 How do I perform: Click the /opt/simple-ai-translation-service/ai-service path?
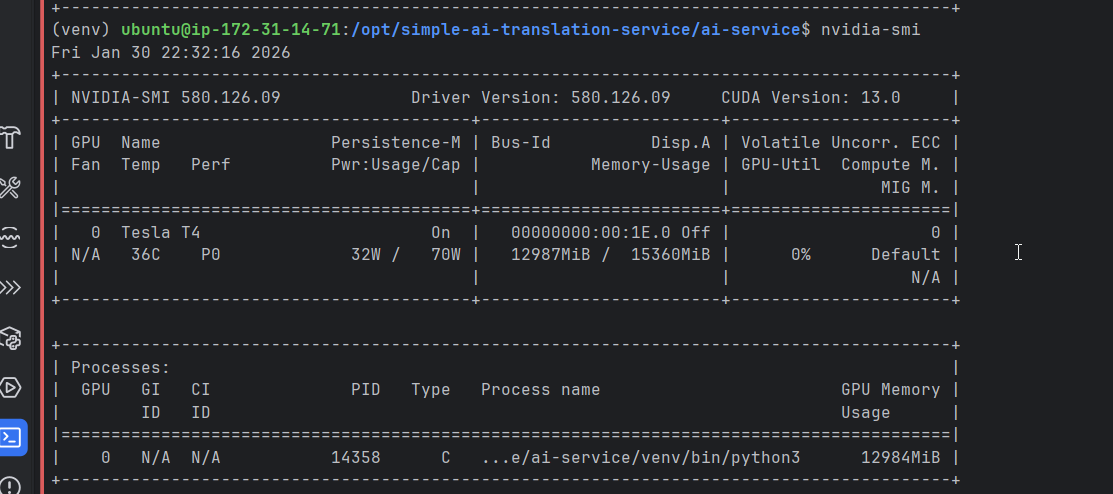pyautogui.click(x=574, y=30)
